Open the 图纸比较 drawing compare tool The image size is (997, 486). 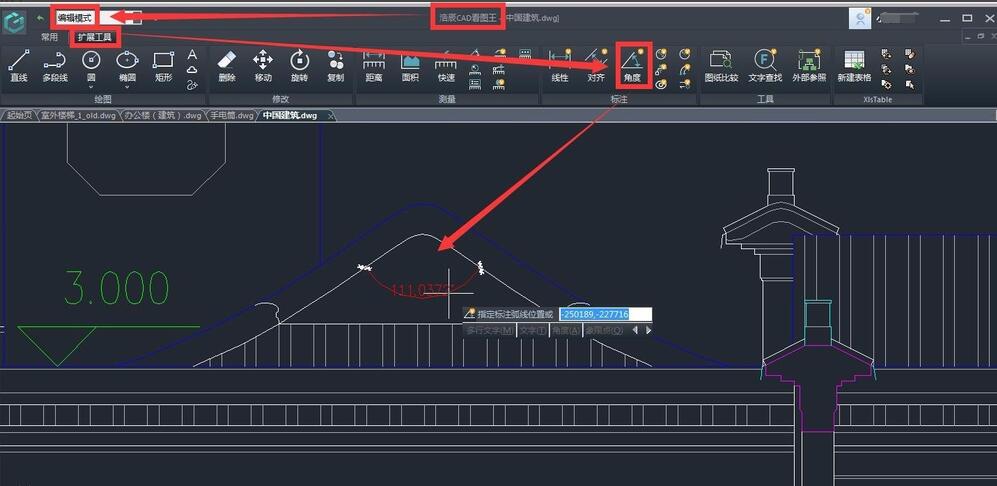[x=721, y=65]
